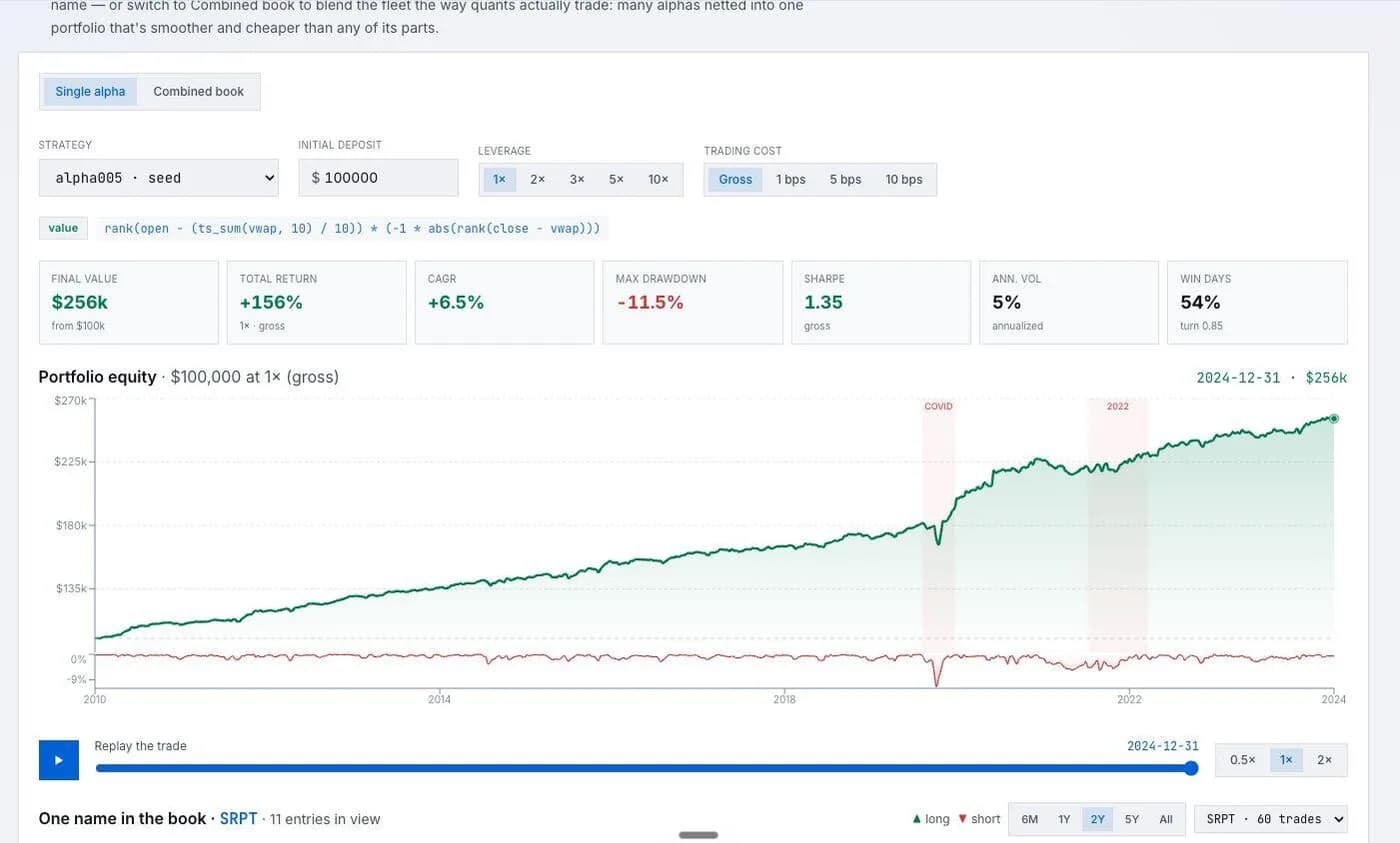
Task: Select the Single alpha tab
Action: pos(90,91)
